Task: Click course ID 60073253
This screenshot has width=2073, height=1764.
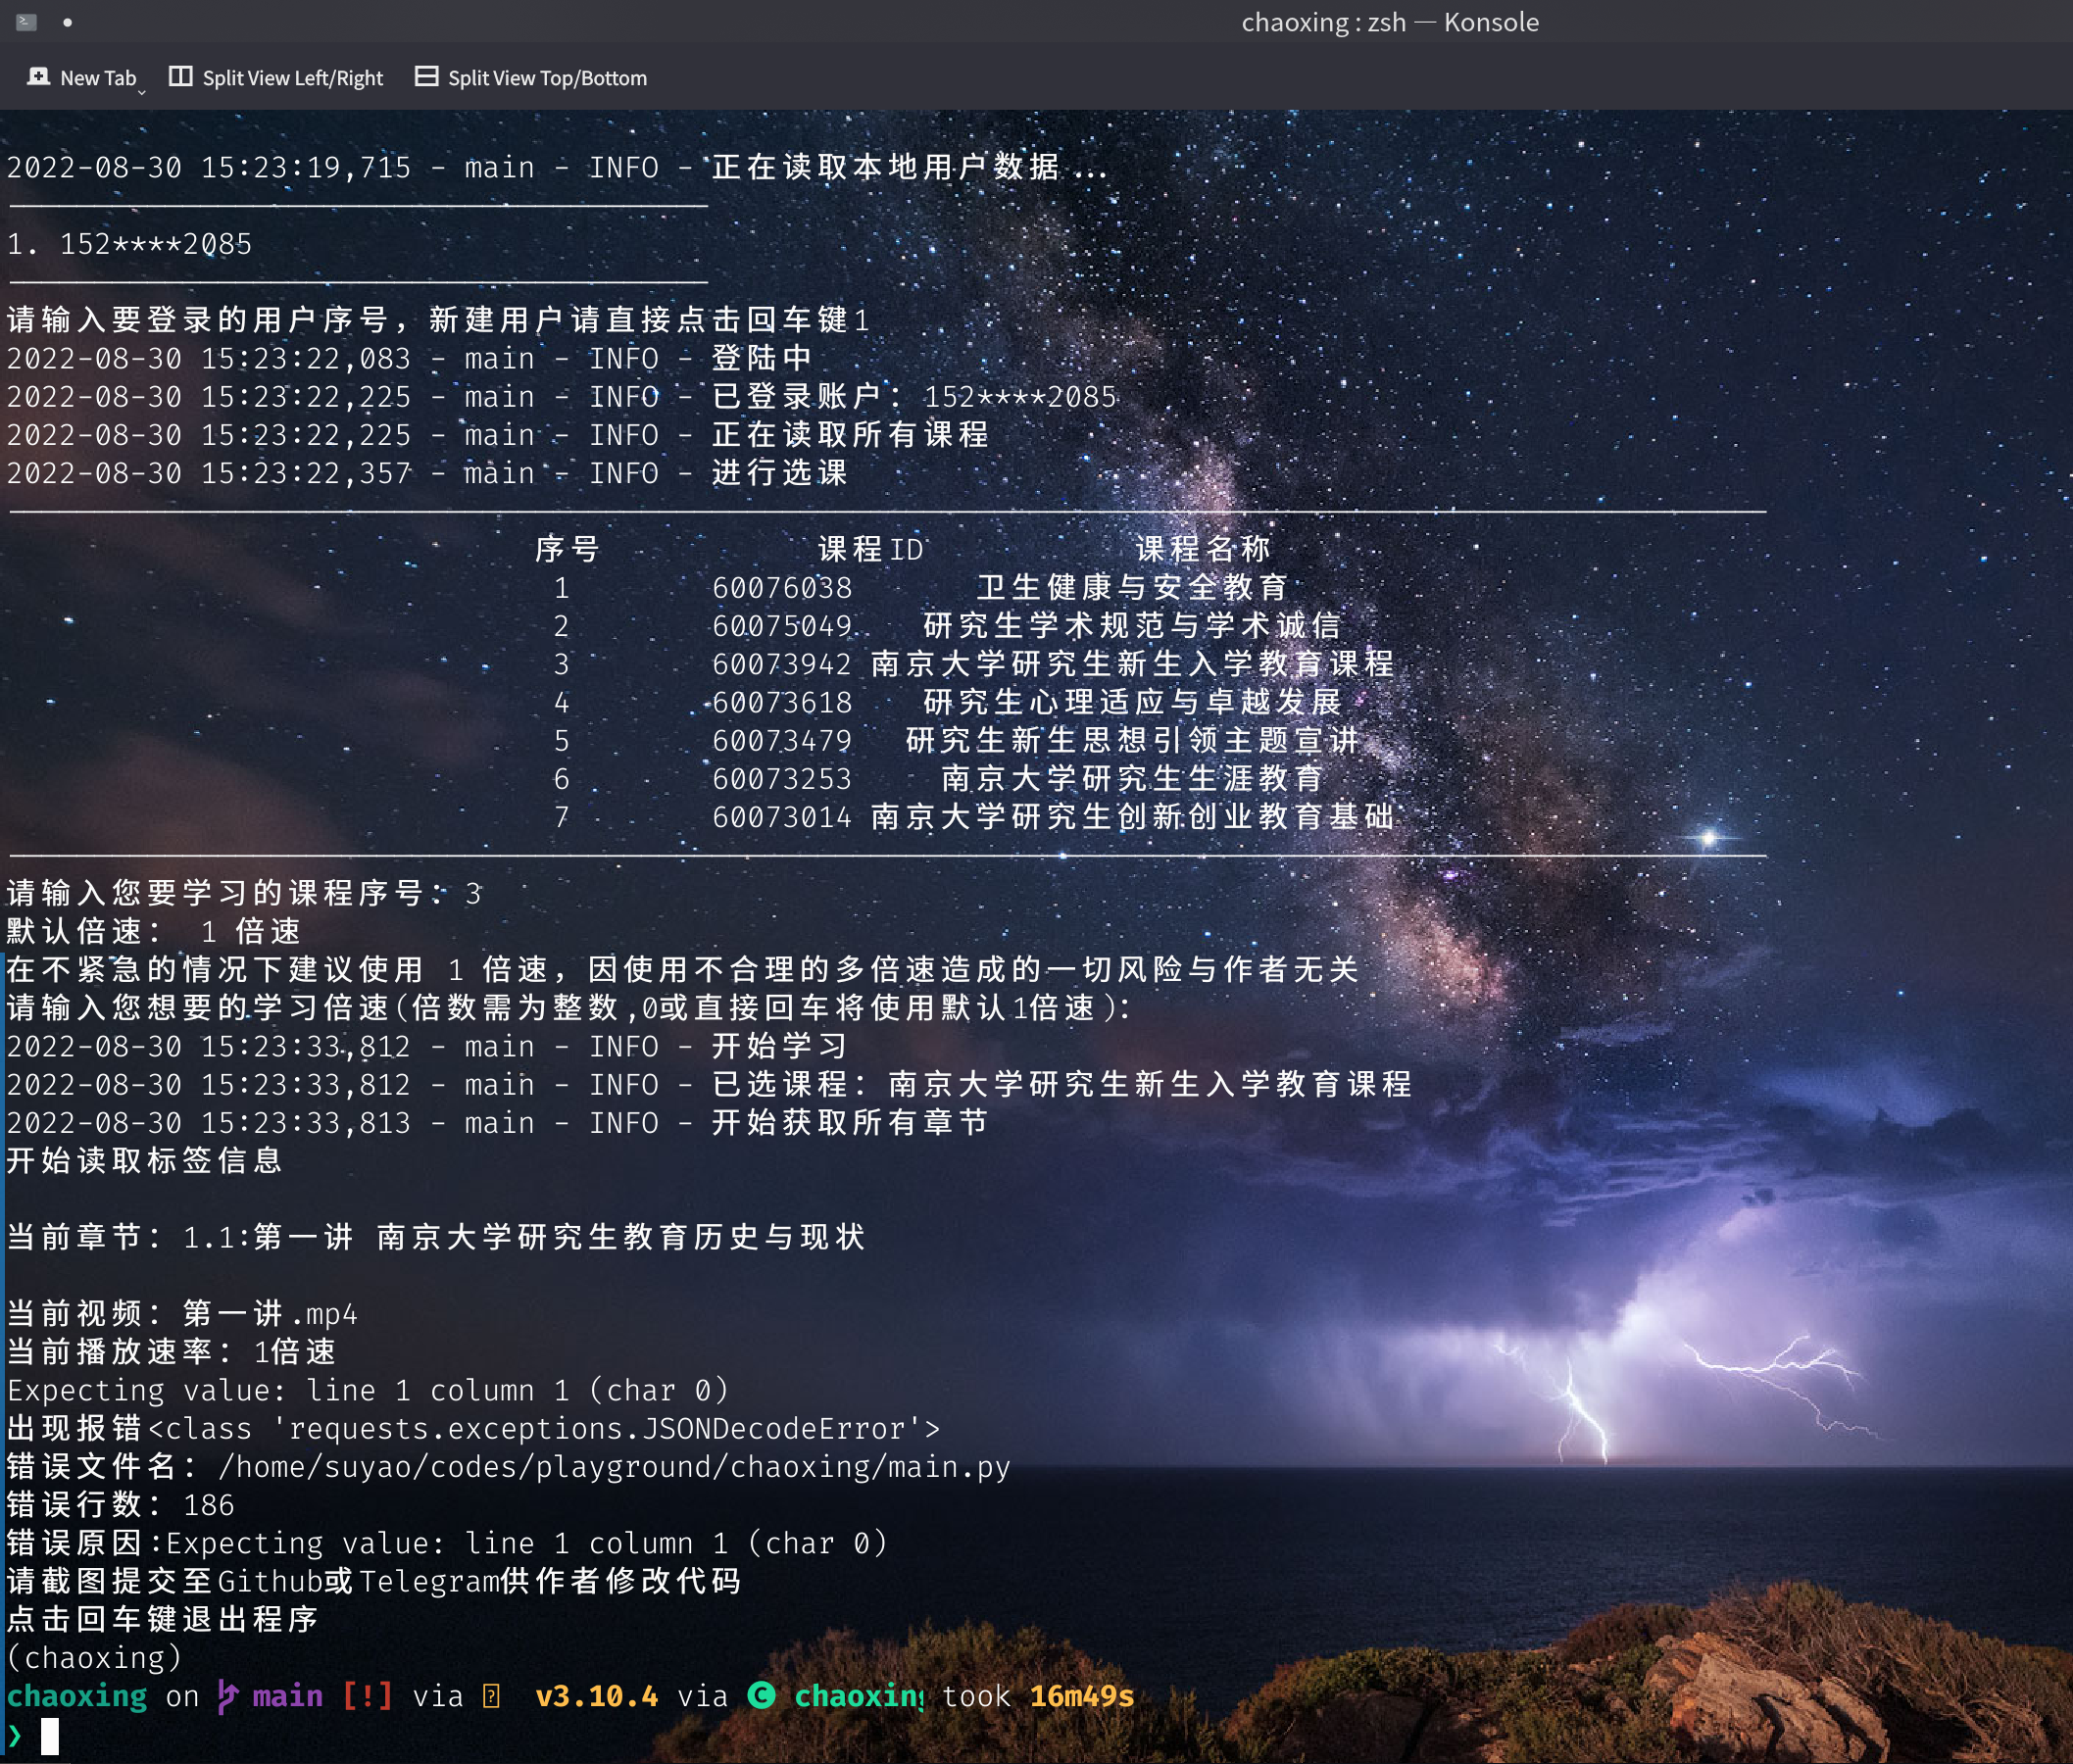Action: pyautogui.click(x=782, y=779)
